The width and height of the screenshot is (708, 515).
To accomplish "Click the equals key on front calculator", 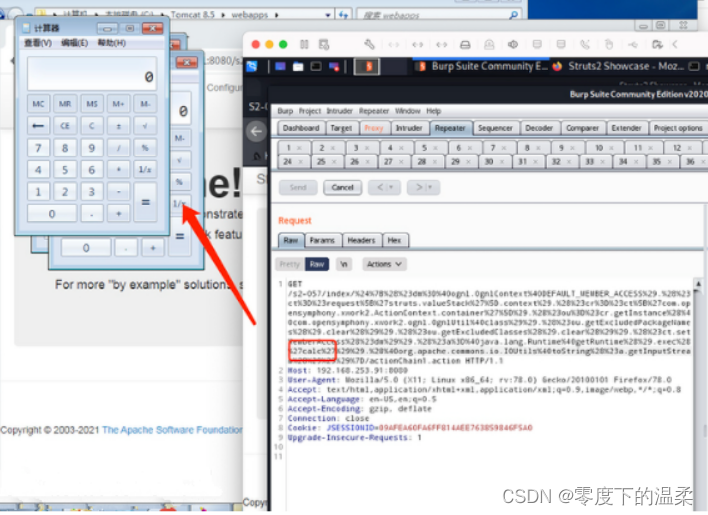I will (x=145, y=202).
